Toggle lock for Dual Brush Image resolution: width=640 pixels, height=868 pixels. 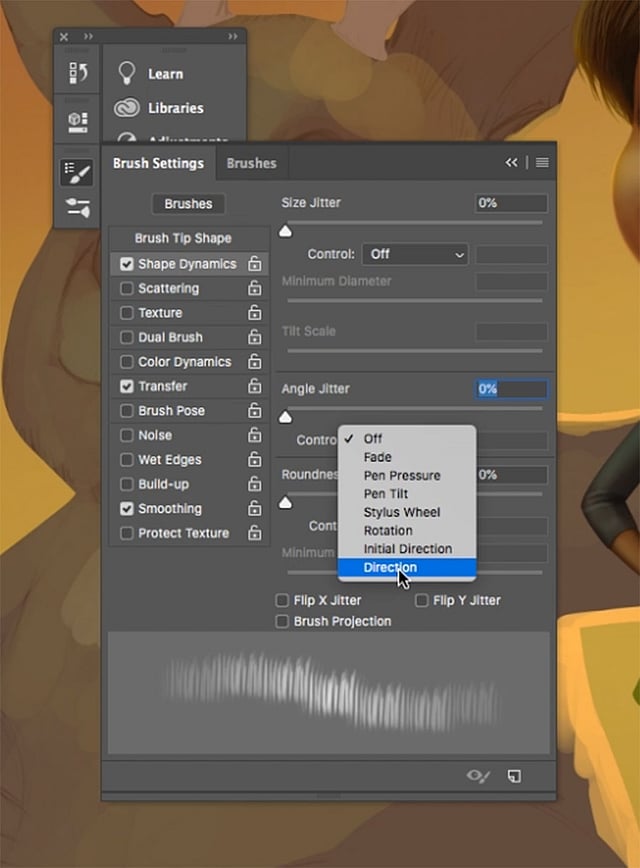(255, 337)
